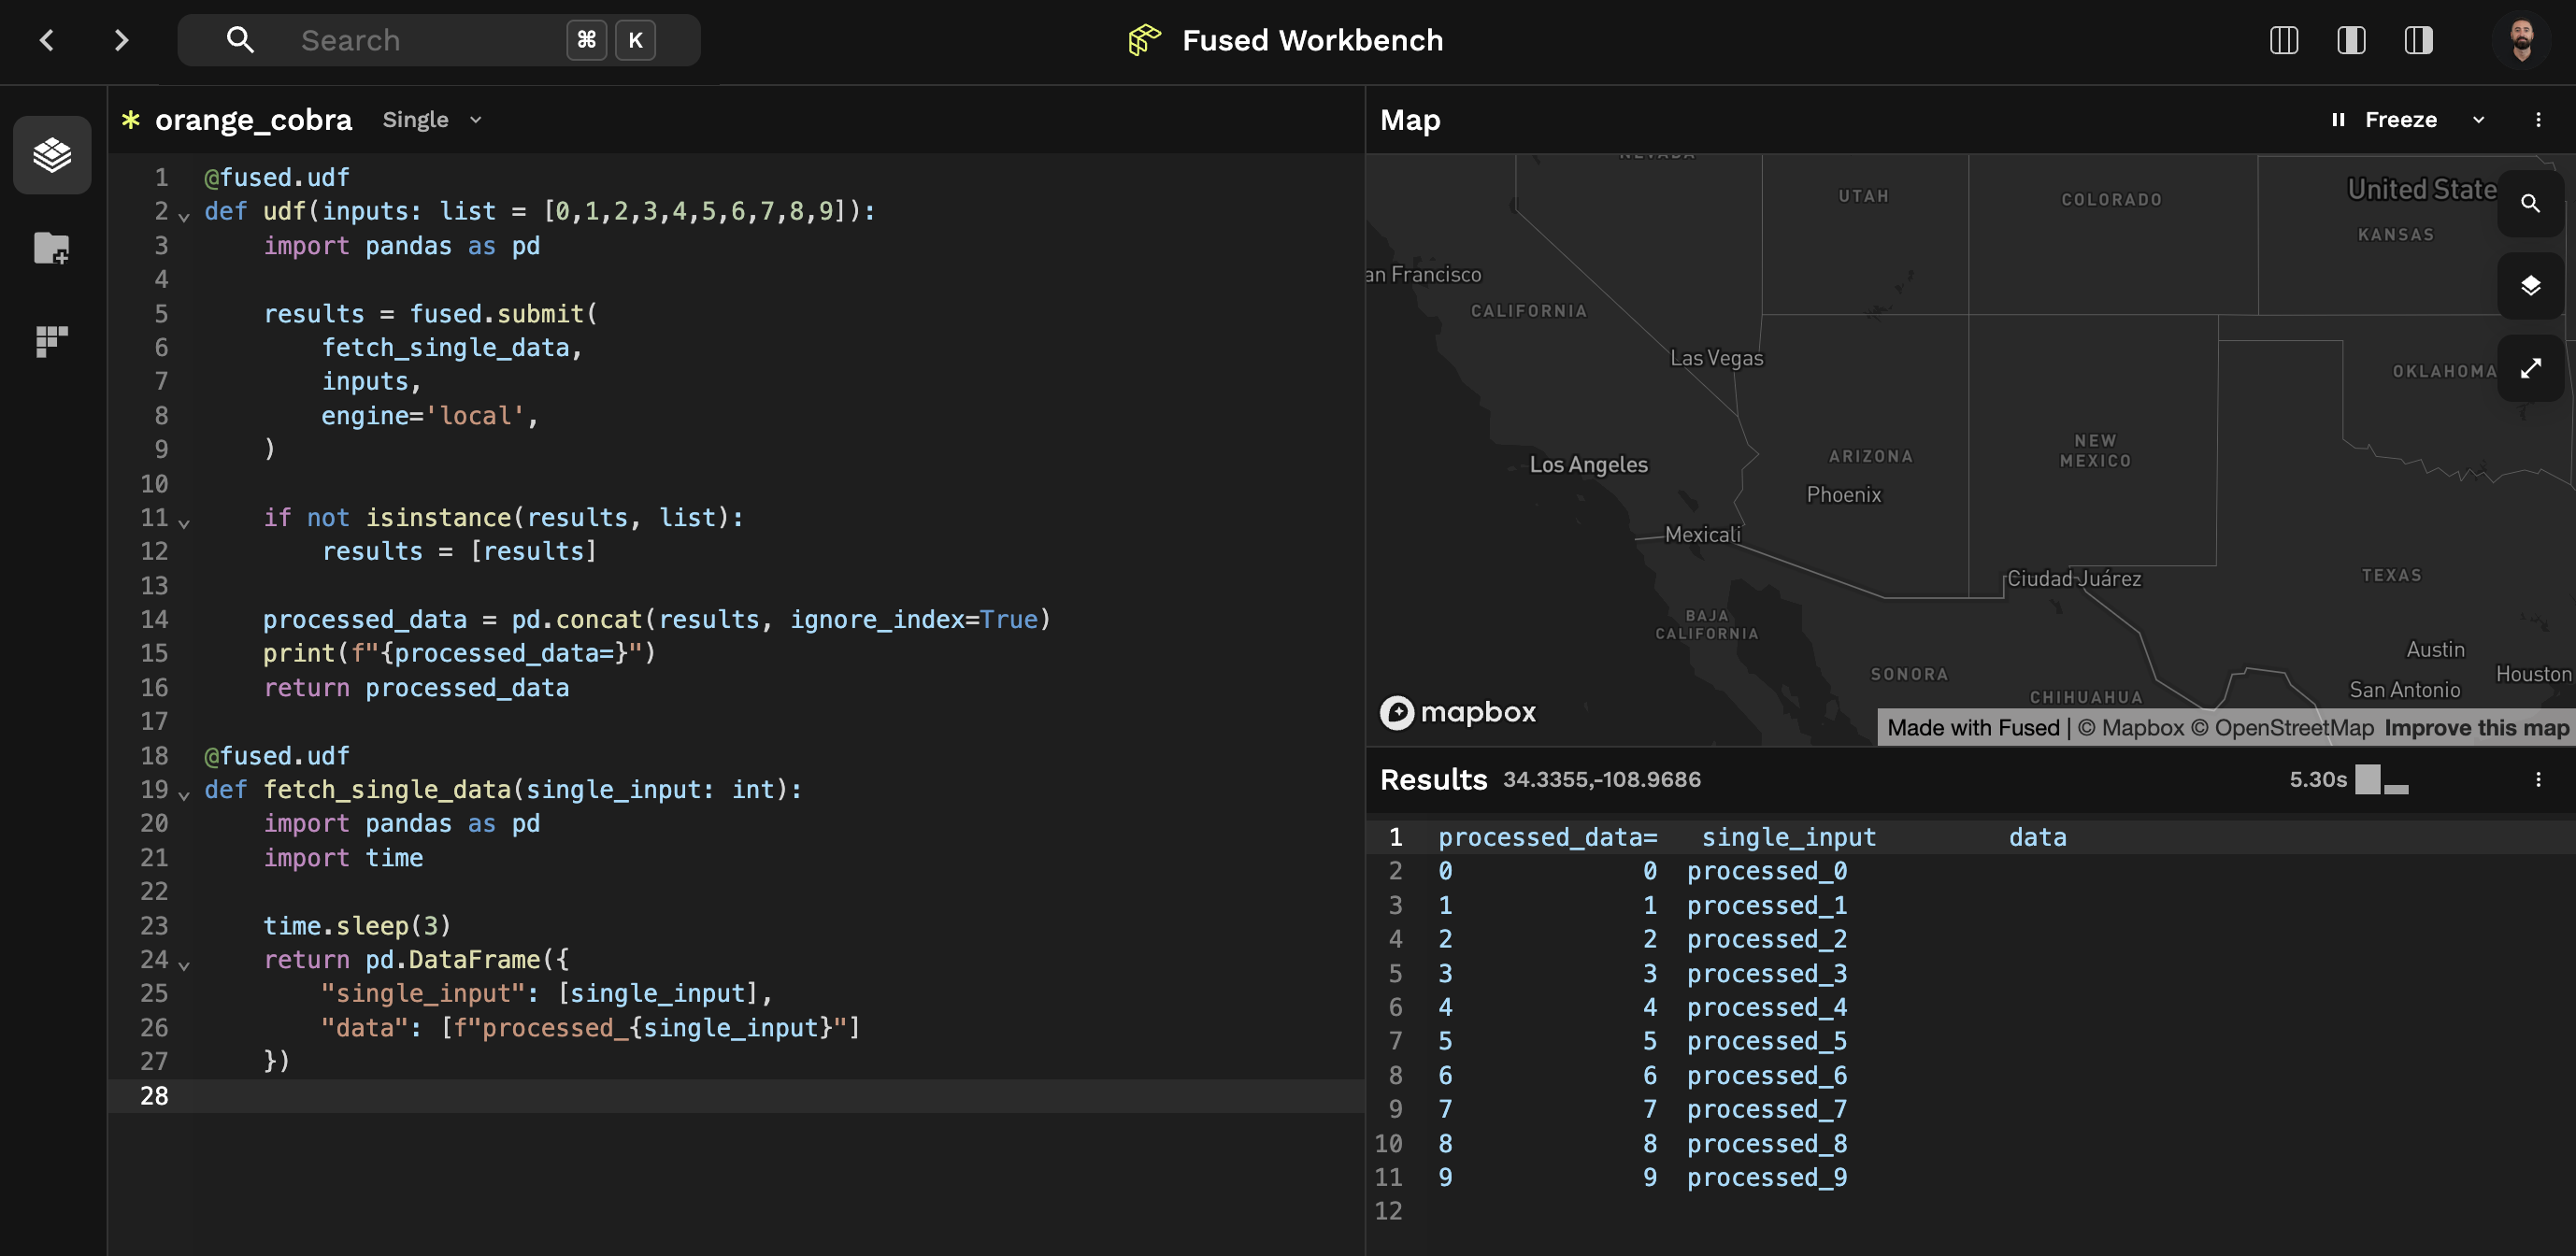Click the Map panel title
The image size is (2576, 1256).
pos(1410,120)
